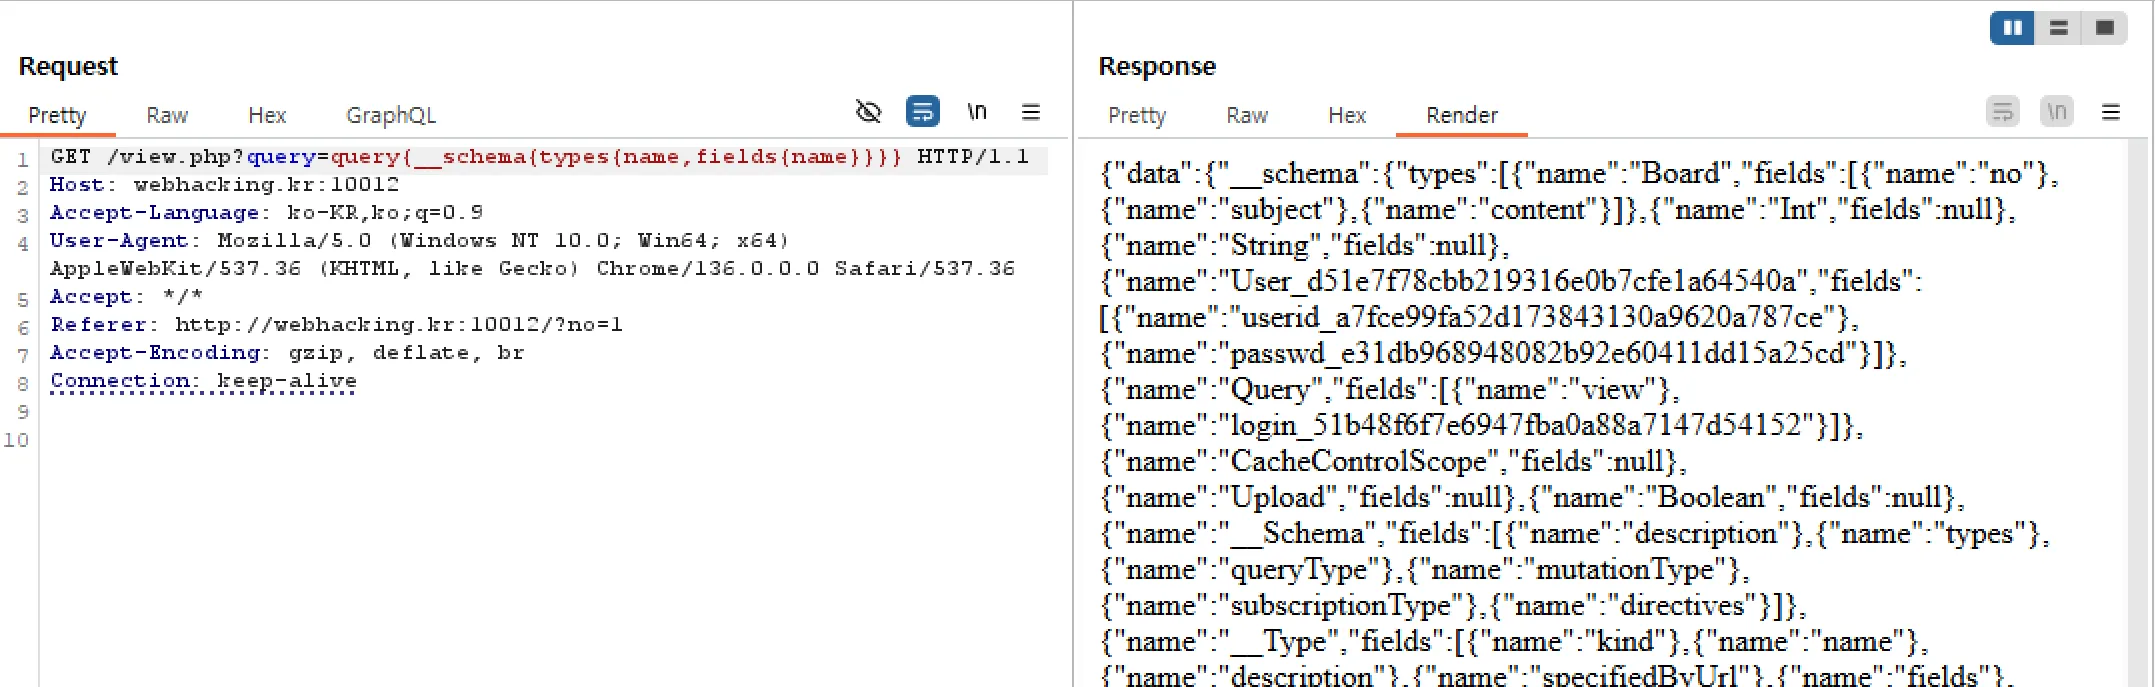Switch to top-bottom layout view
This screenshot has width=2155, height=687.
pos(2058,28)
